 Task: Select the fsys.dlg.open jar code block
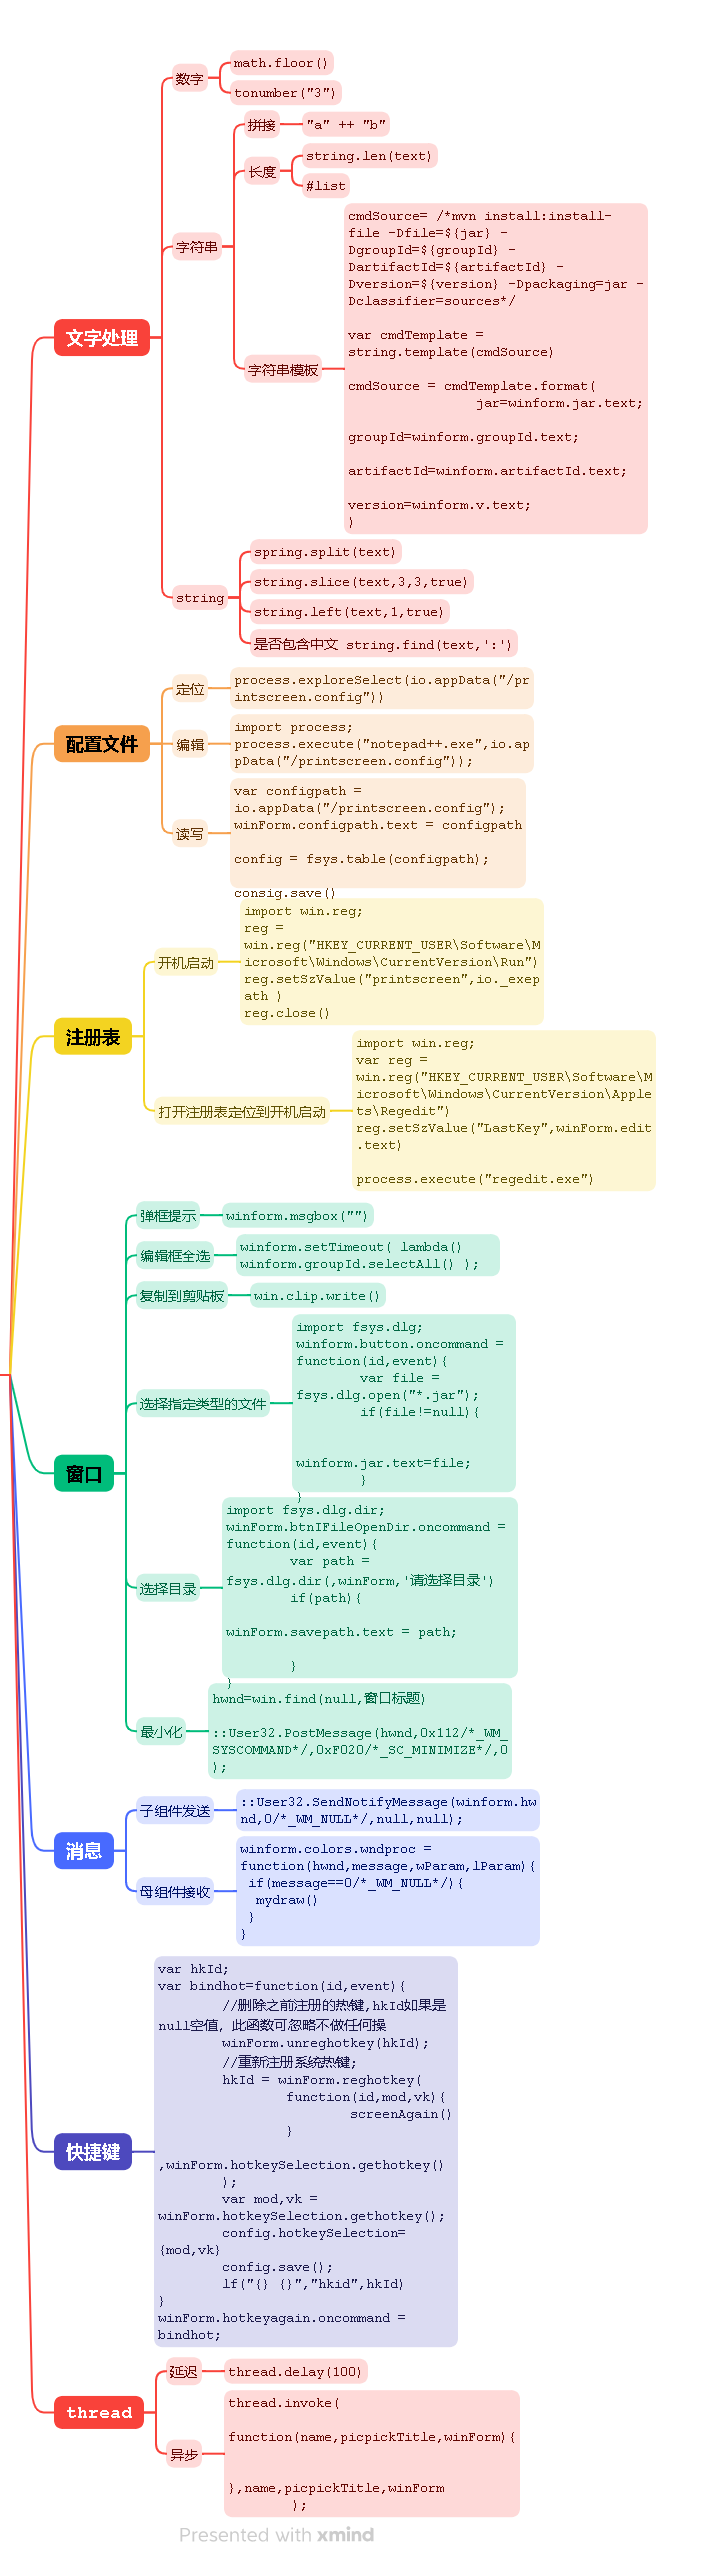pyautogui.click(x=404, y=1404)
